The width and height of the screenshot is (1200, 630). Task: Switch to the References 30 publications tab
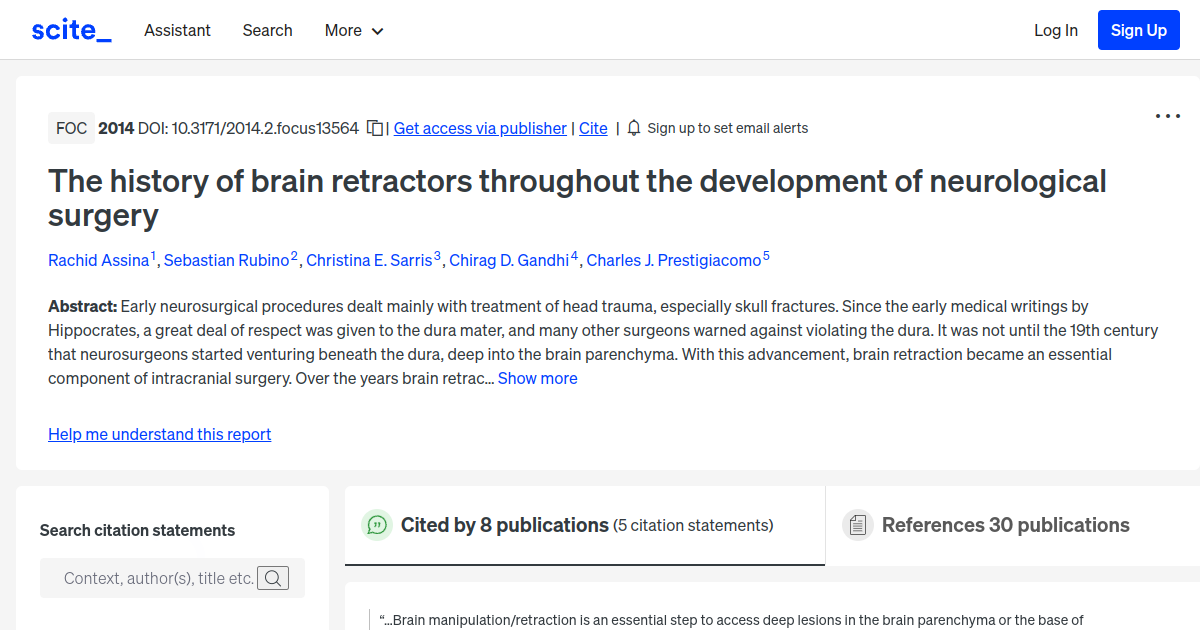1005,524
